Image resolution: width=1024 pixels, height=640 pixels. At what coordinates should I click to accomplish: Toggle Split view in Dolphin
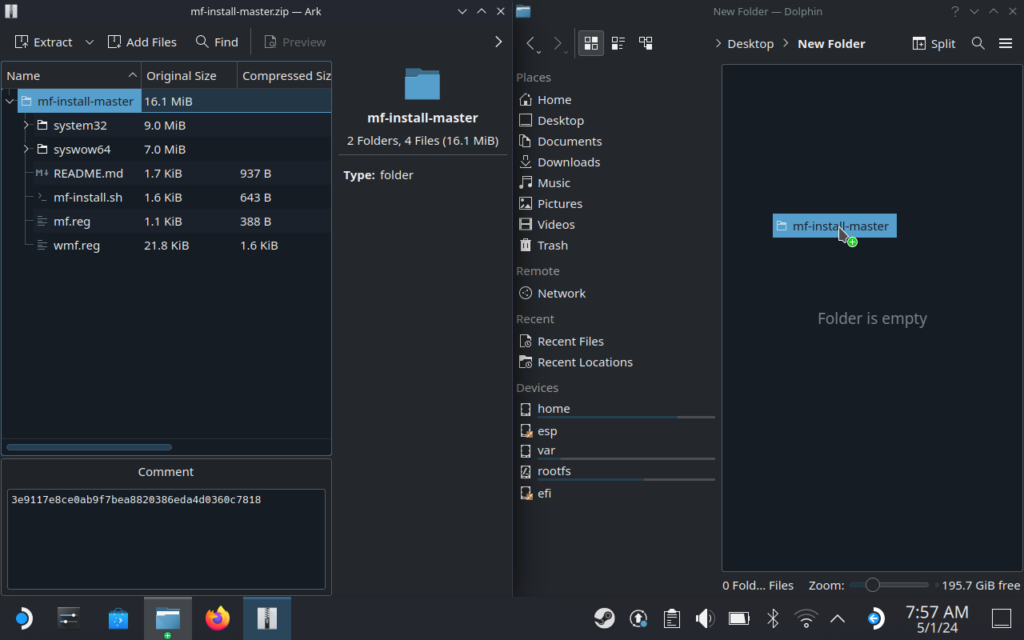pos(934,43)
